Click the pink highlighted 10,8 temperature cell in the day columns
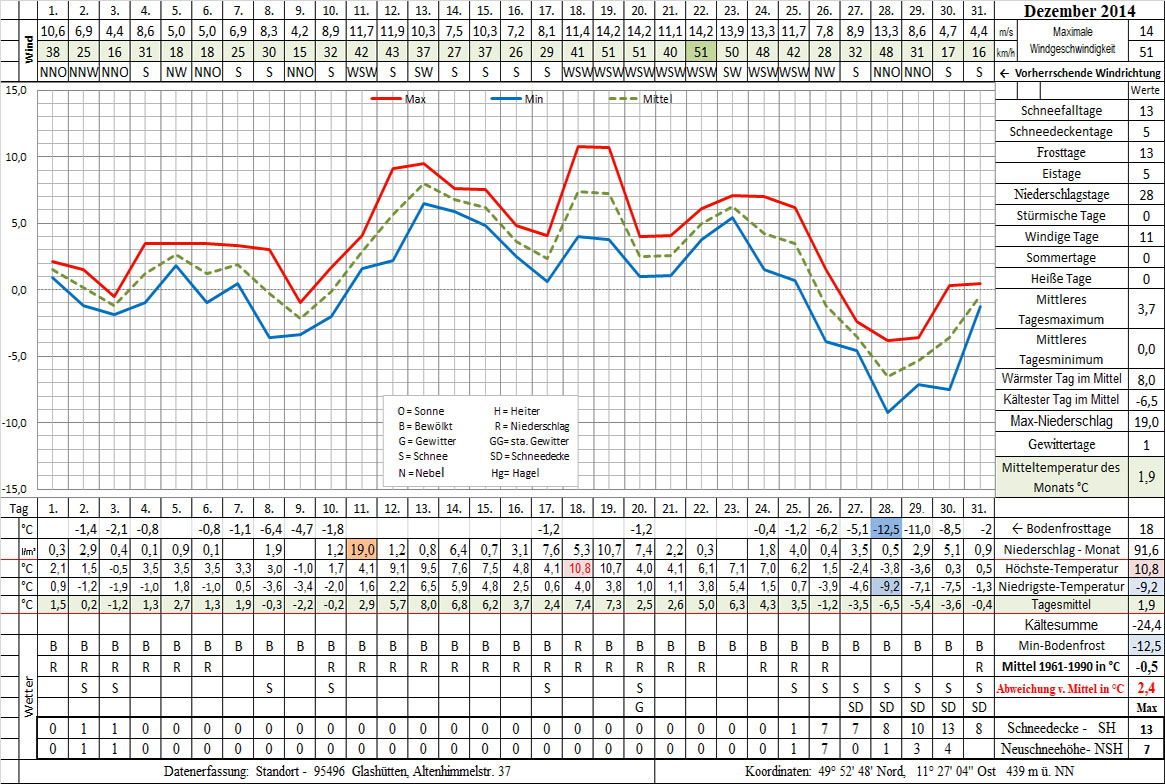The height and width of the screenshot is (784, 1165). [577, 568]
